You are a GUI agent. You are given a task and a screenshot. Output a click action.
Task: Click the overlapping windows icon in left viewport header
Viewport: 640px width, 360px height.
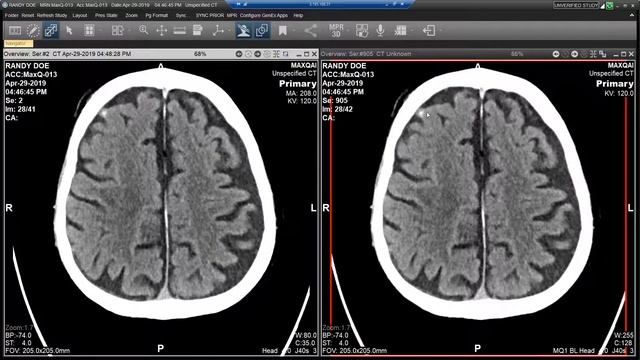(286, 54)
